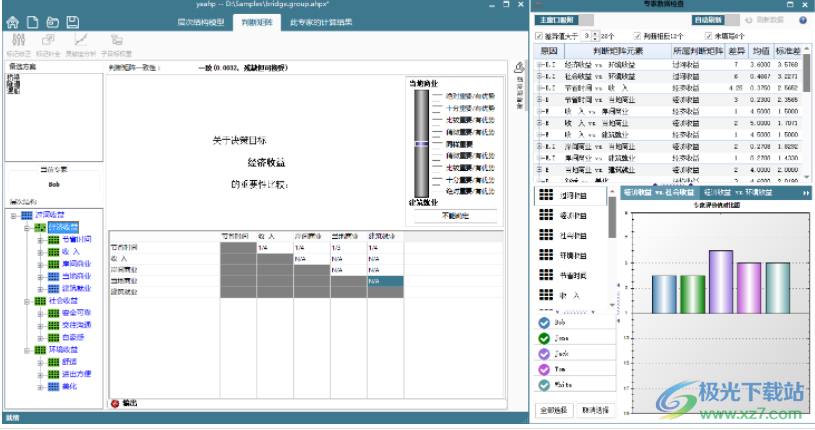Sort table by 均值 column header
Screen dimensions: 815x430
tap(761, 51)
